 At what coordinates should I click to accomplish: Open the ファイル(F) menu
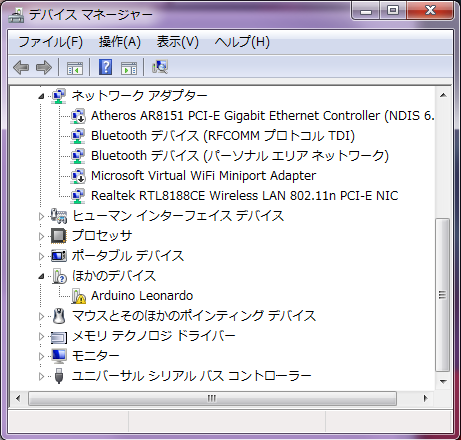[50, 42]
